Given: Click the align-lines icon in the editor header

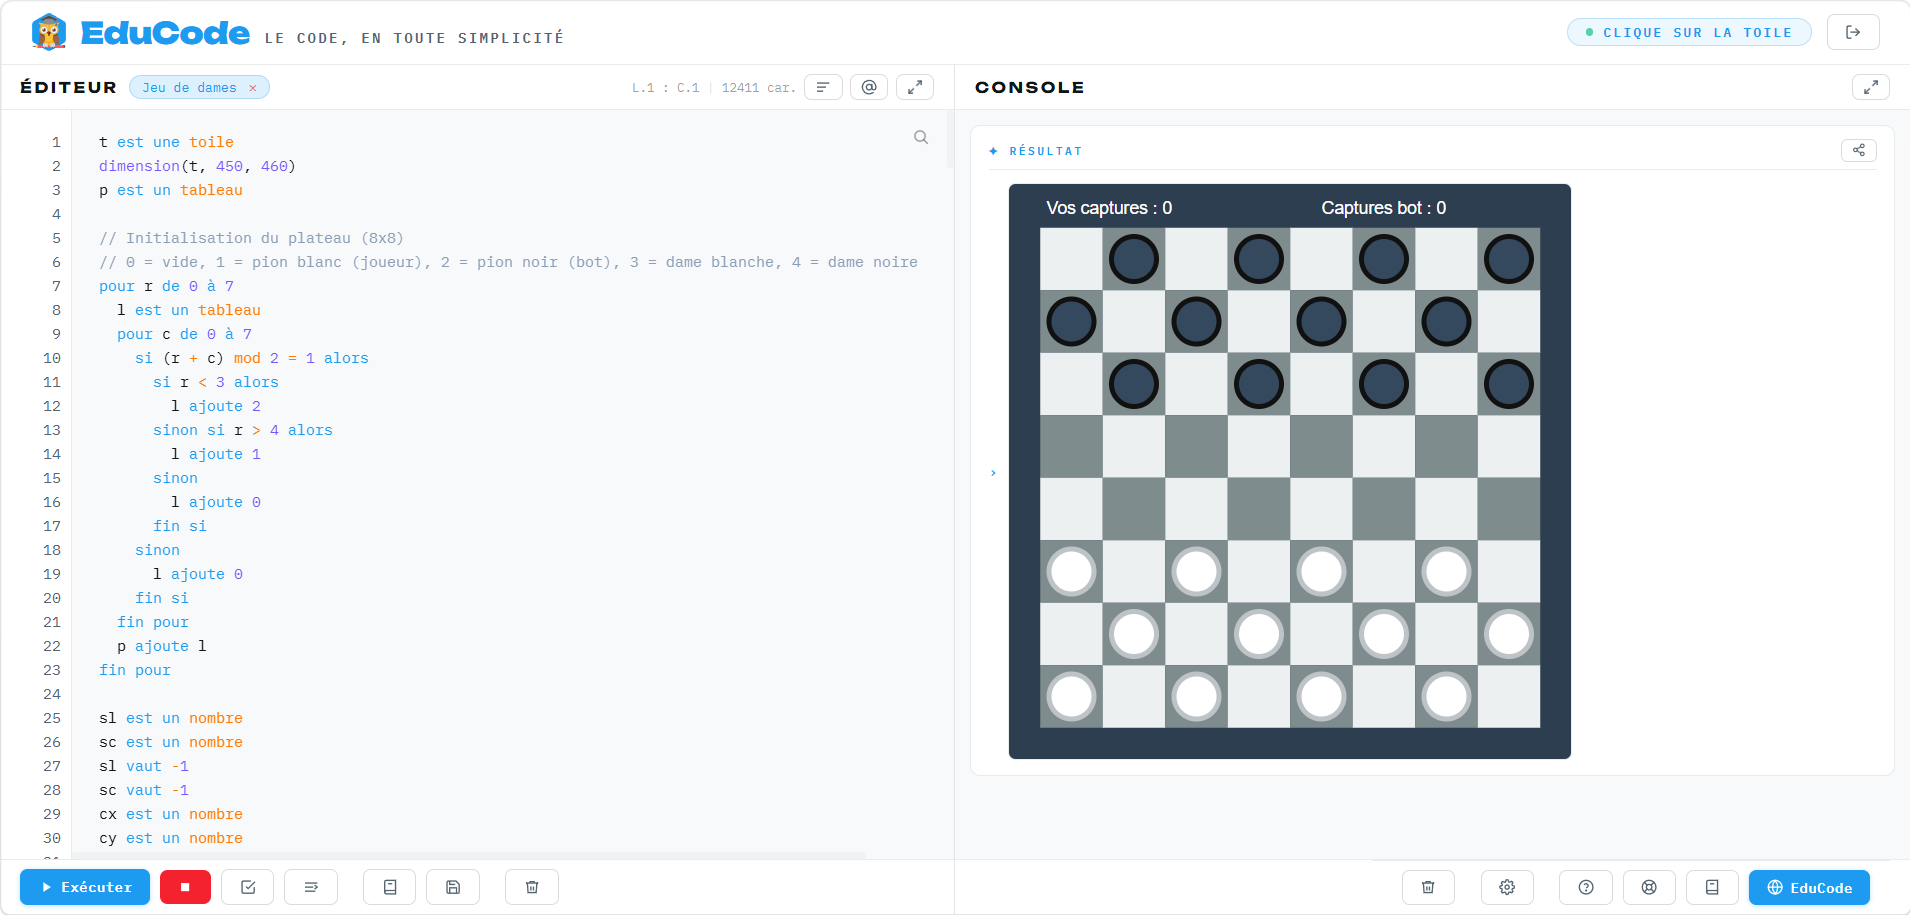Looking at the screenshot, I should [823, 87].
